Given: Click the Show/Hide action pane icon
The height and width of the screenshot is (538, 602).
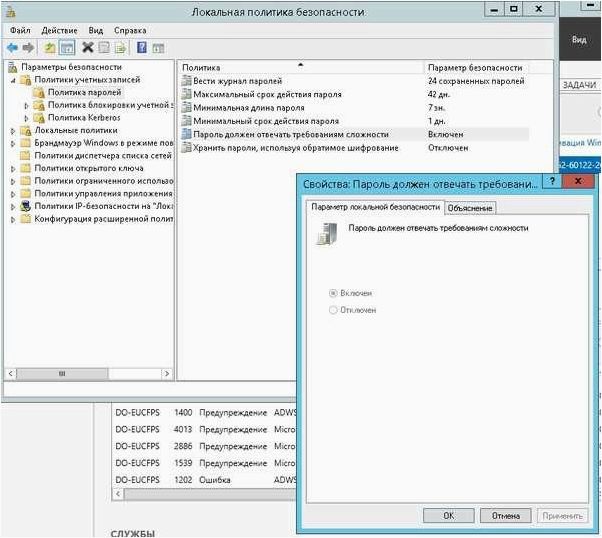Looking at the screenshot, I should [158, 48].
